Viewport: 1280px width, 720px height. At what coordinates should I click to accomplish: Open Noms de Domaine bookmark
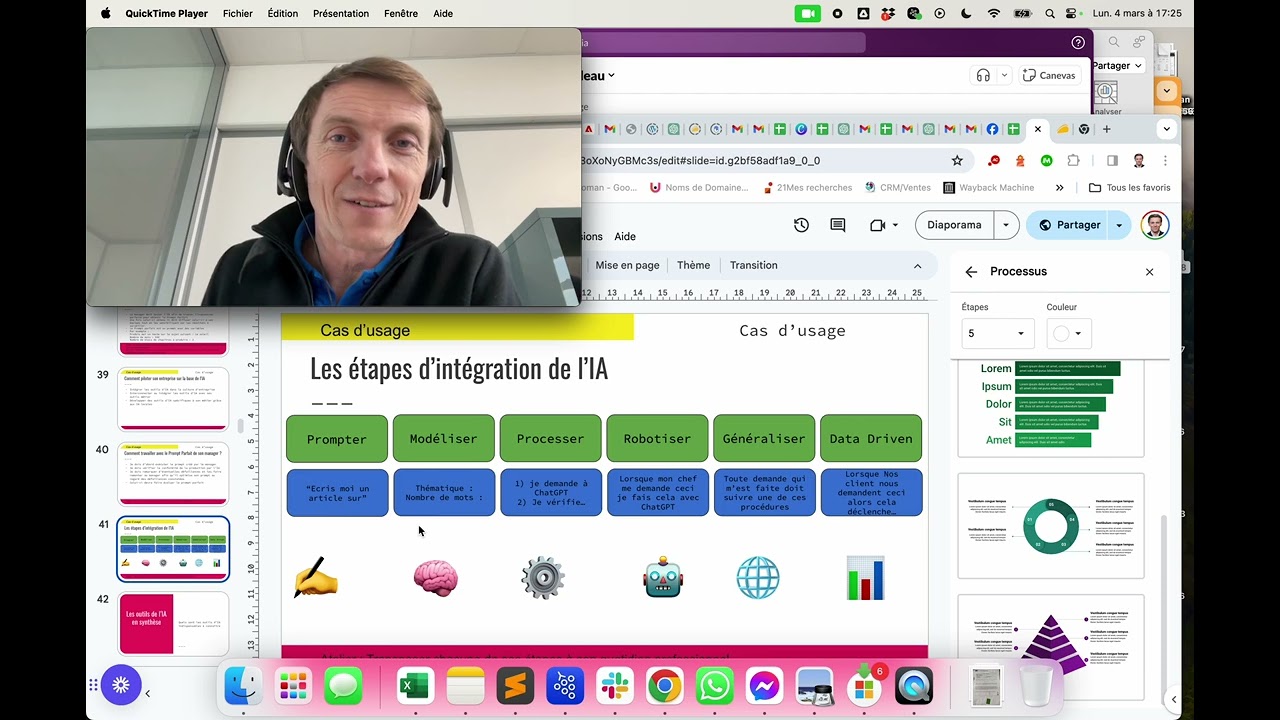tap(699, 187)
